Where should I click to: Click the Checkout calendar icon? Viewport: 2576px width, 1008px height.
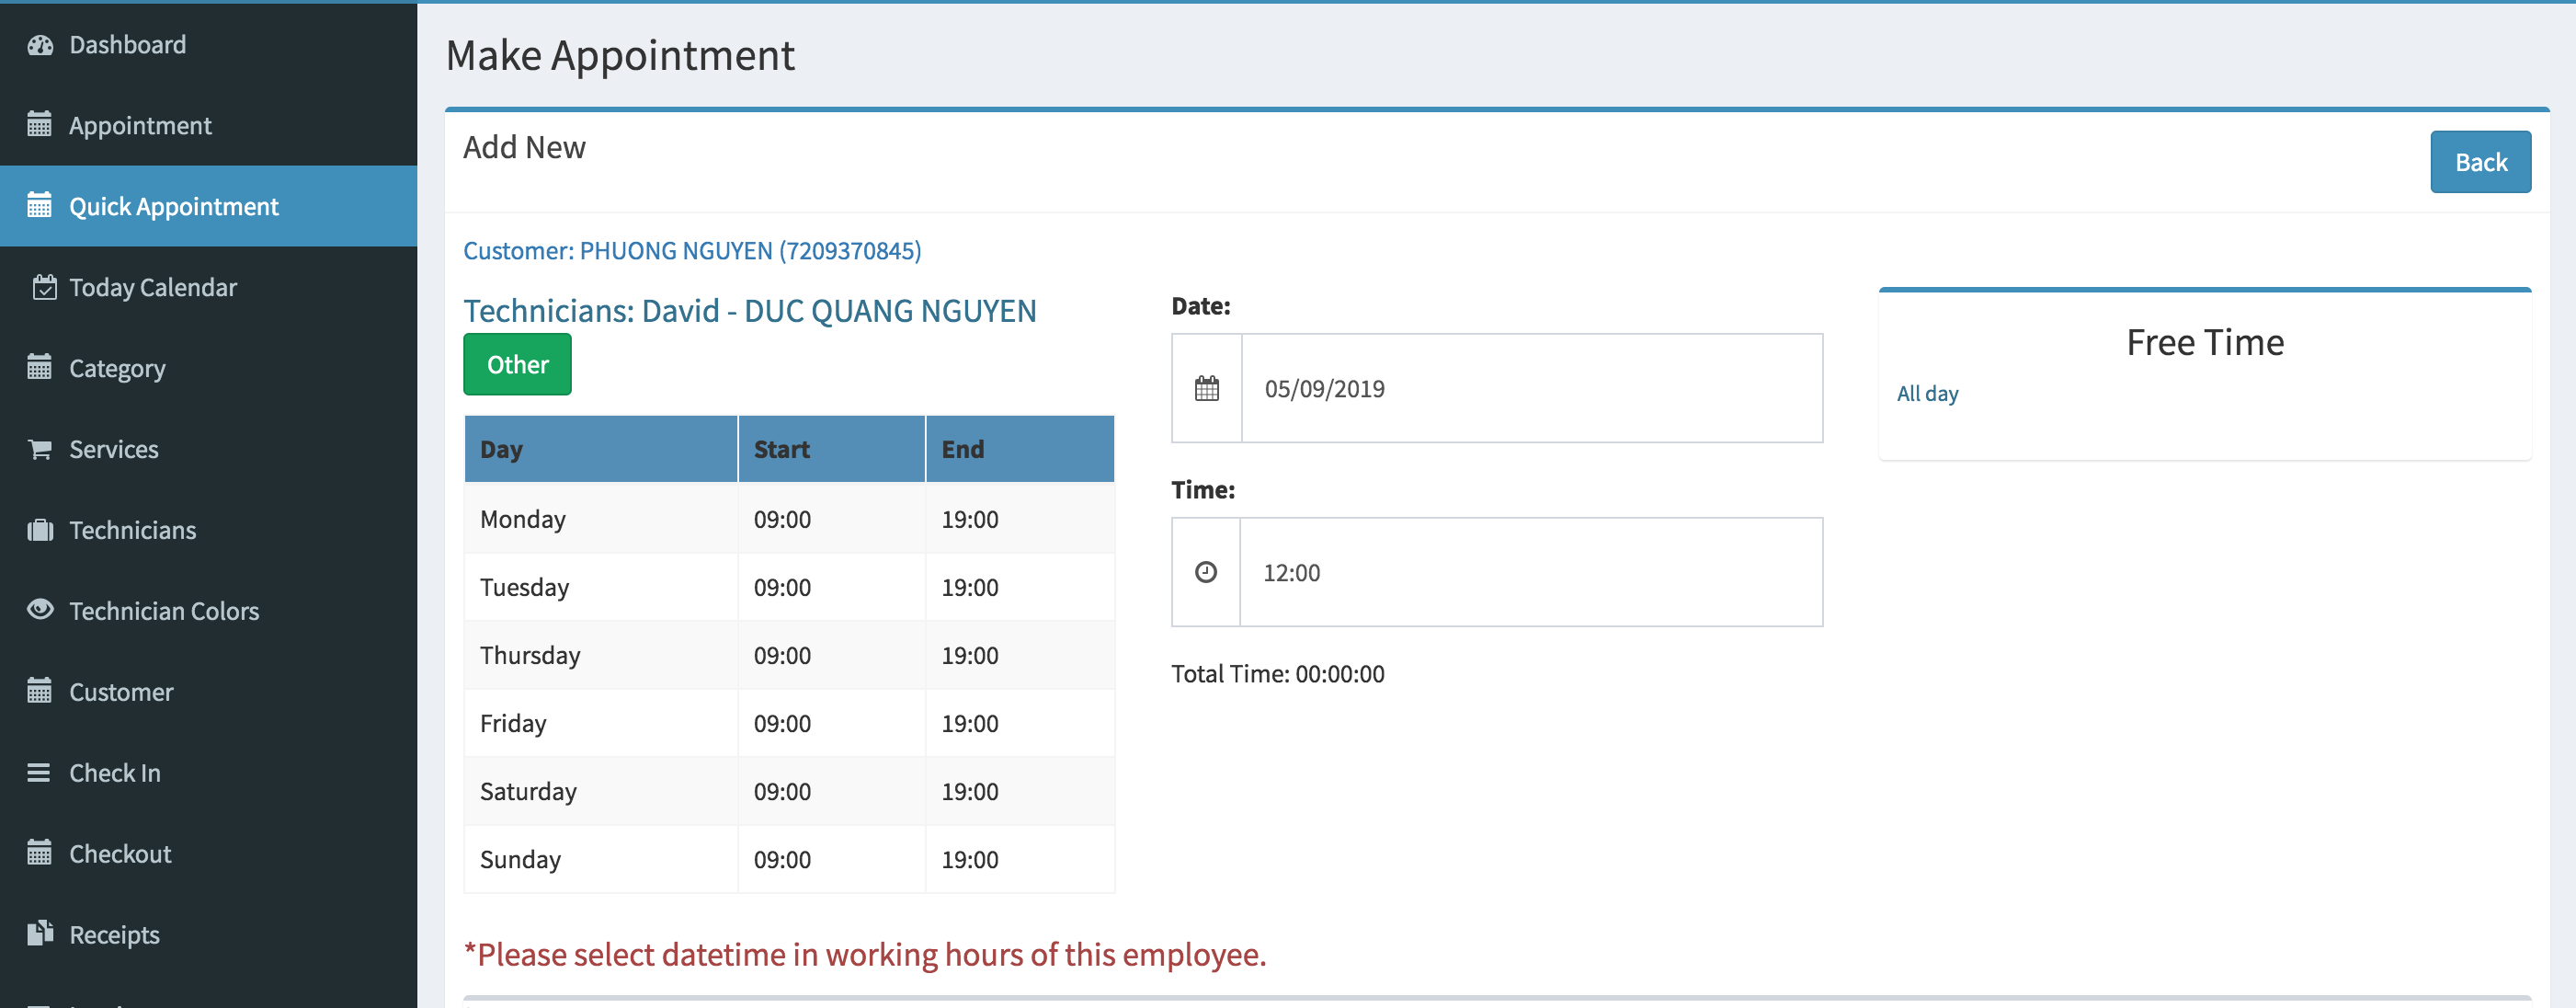point(39,853)
